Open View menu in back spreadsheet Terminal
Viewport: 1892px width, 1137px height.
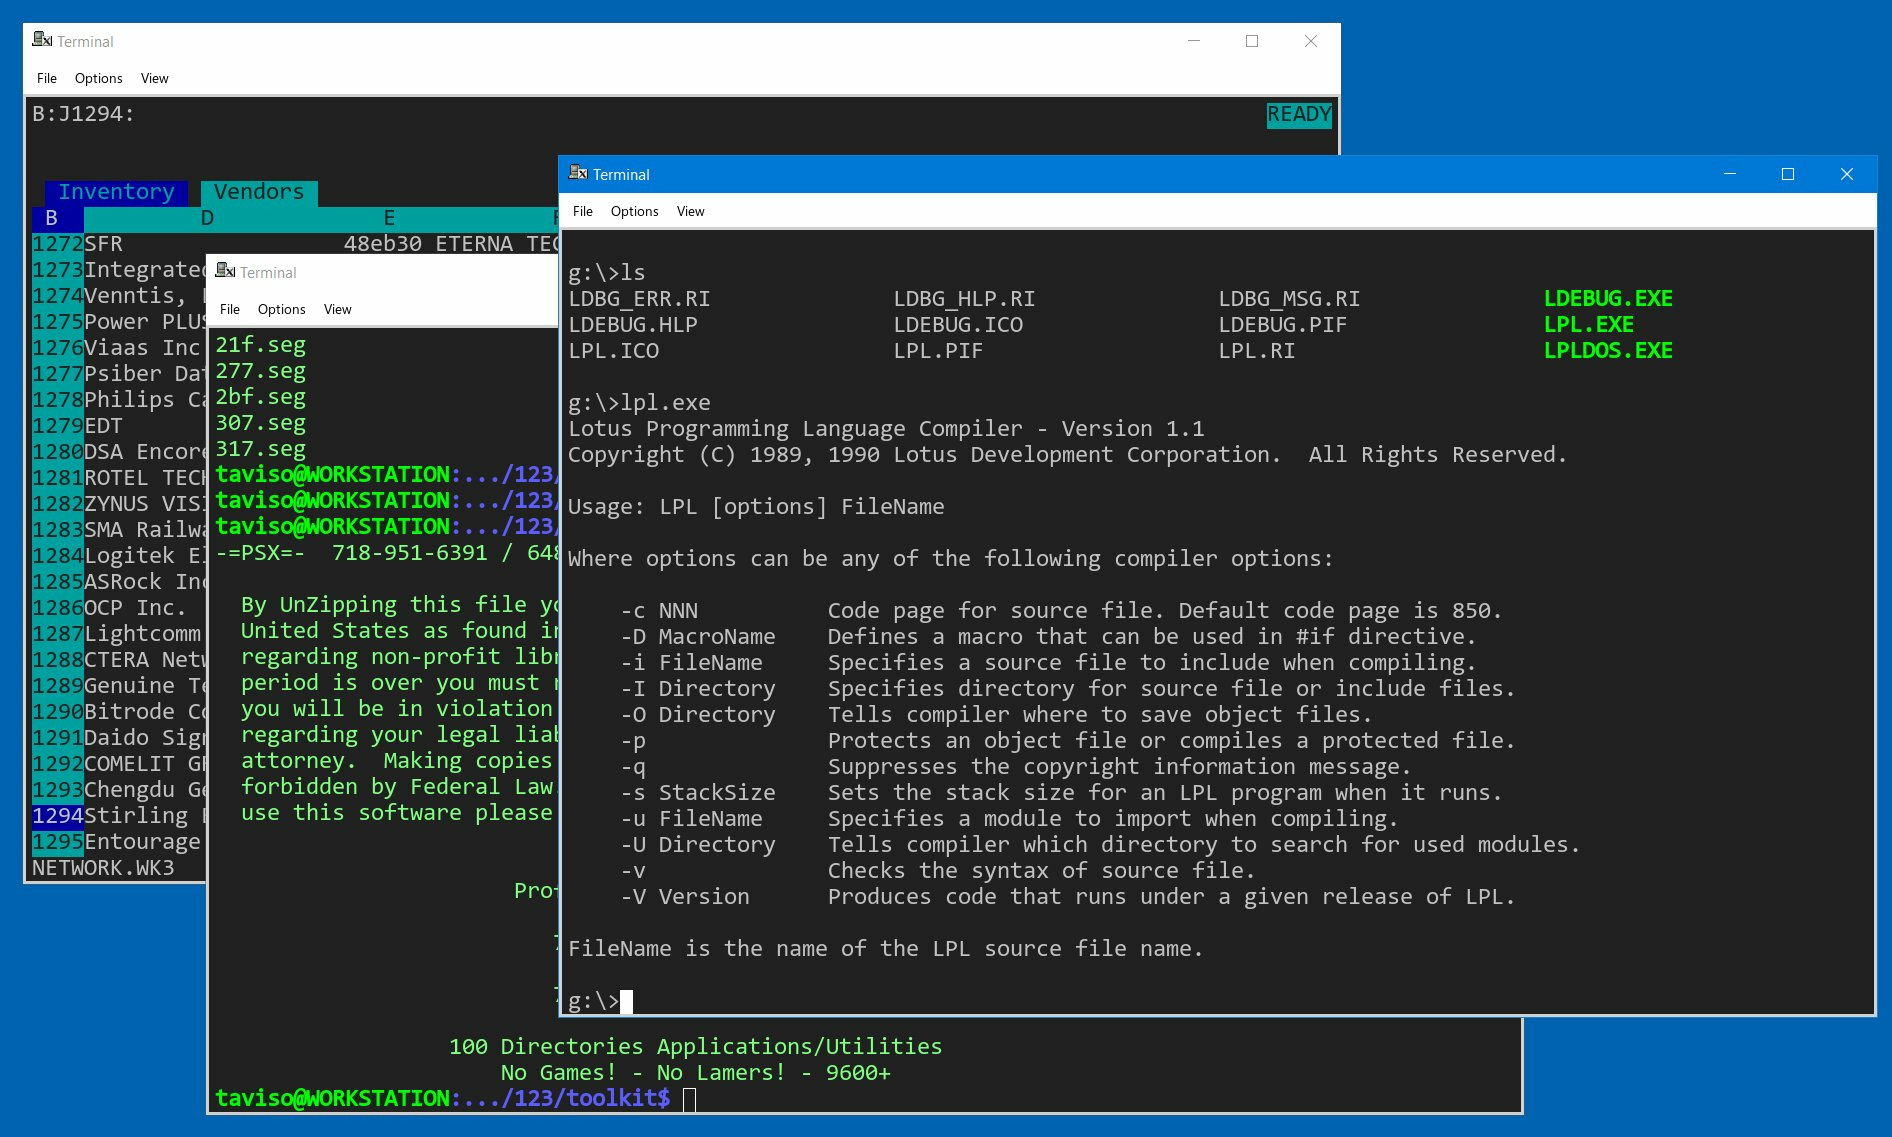(x=154, y=78)
